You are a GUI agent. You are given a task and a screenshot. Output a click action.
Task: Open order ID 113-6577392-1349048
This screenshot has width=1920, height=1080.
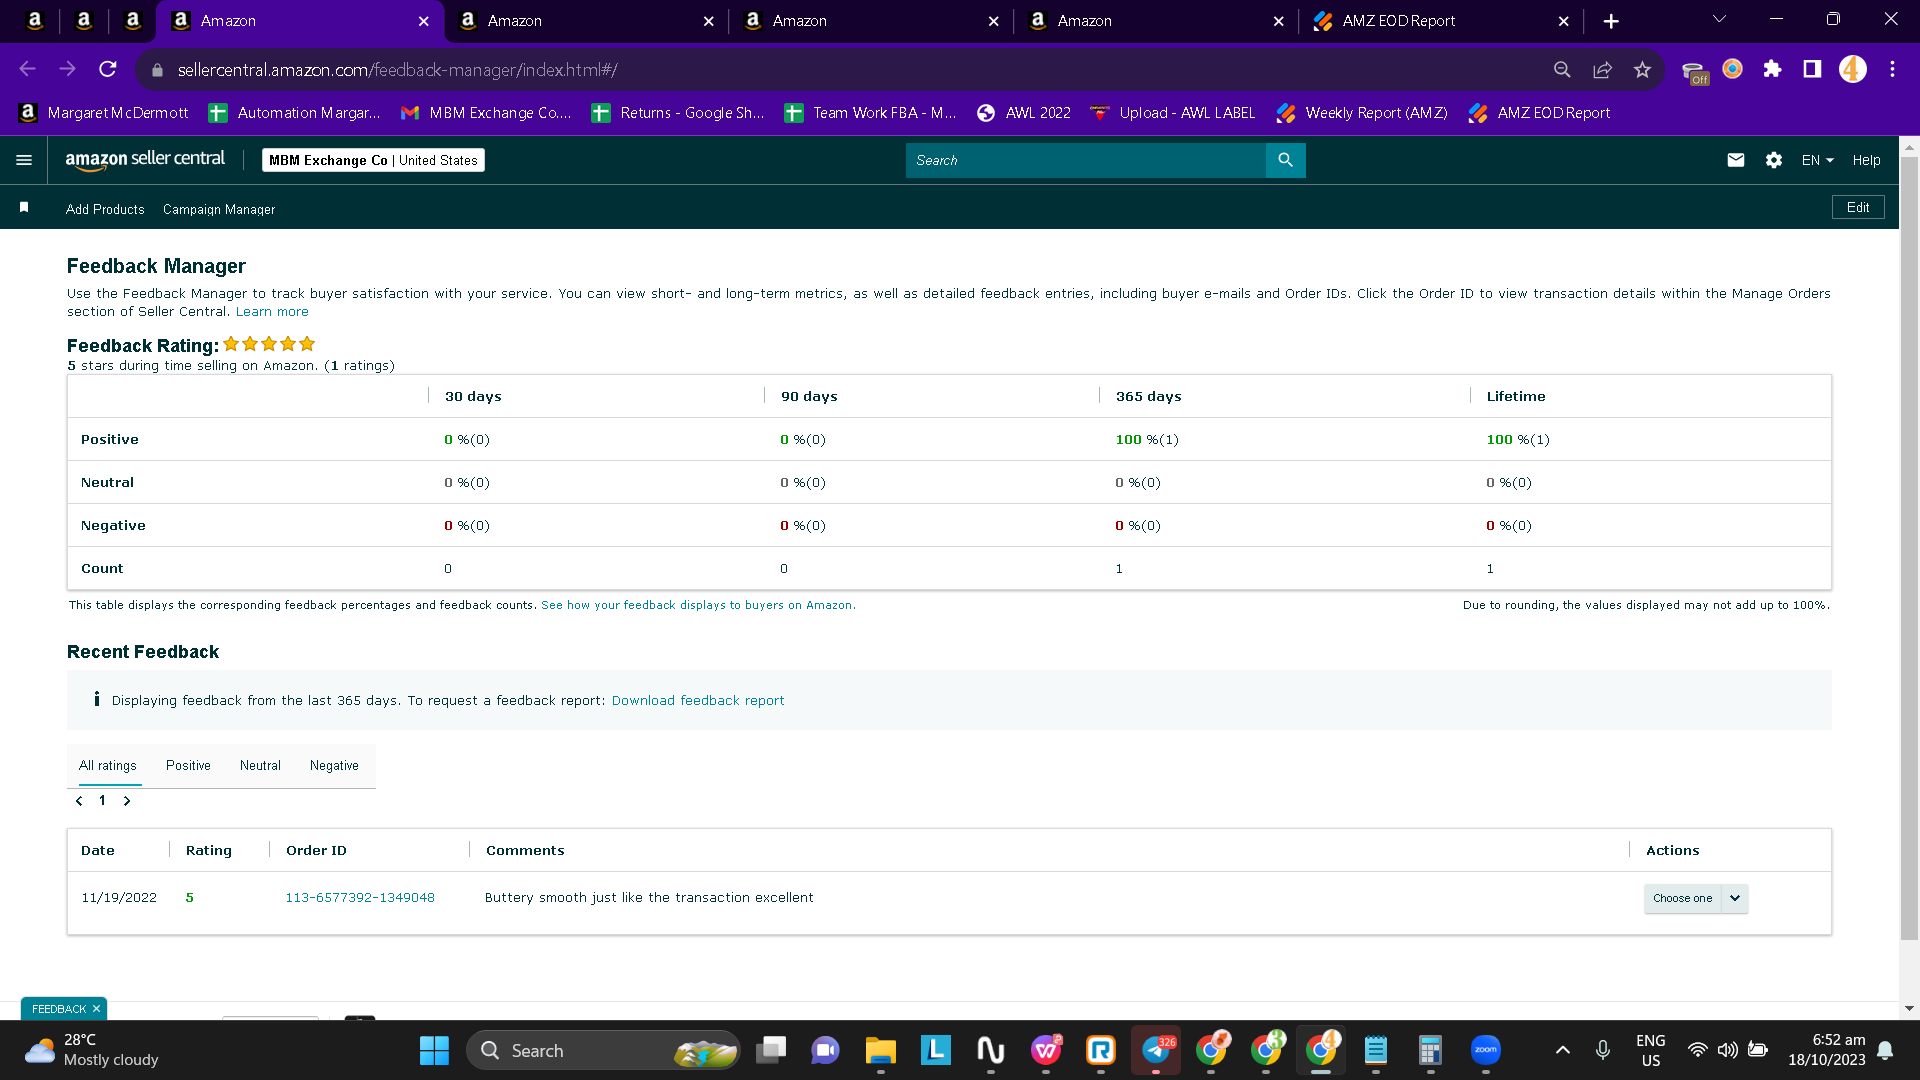(360, 898)
